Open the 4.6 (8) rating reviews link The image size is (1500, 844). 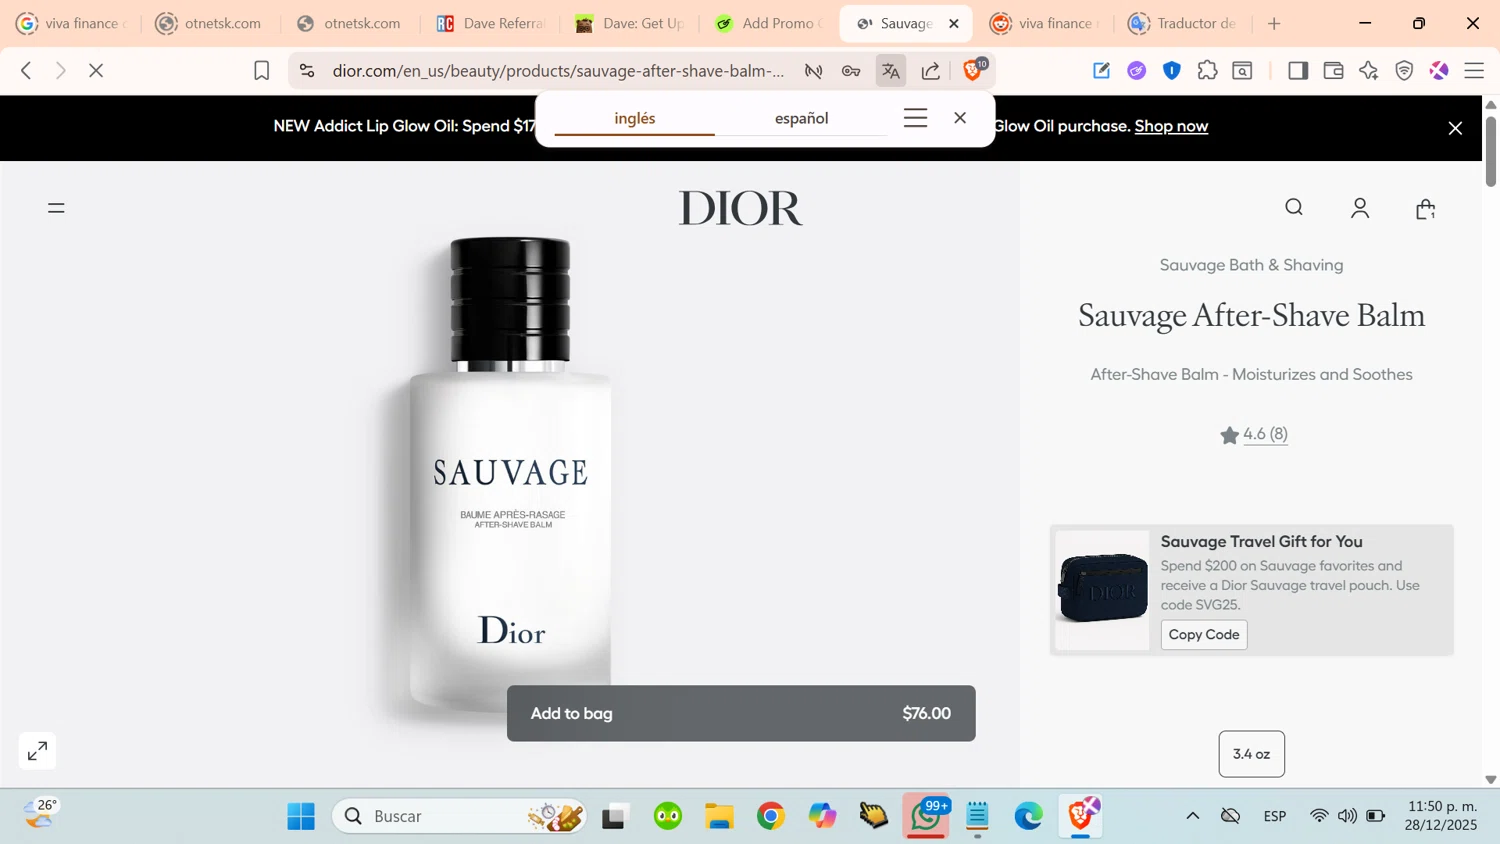click(x=1265, y=434)
